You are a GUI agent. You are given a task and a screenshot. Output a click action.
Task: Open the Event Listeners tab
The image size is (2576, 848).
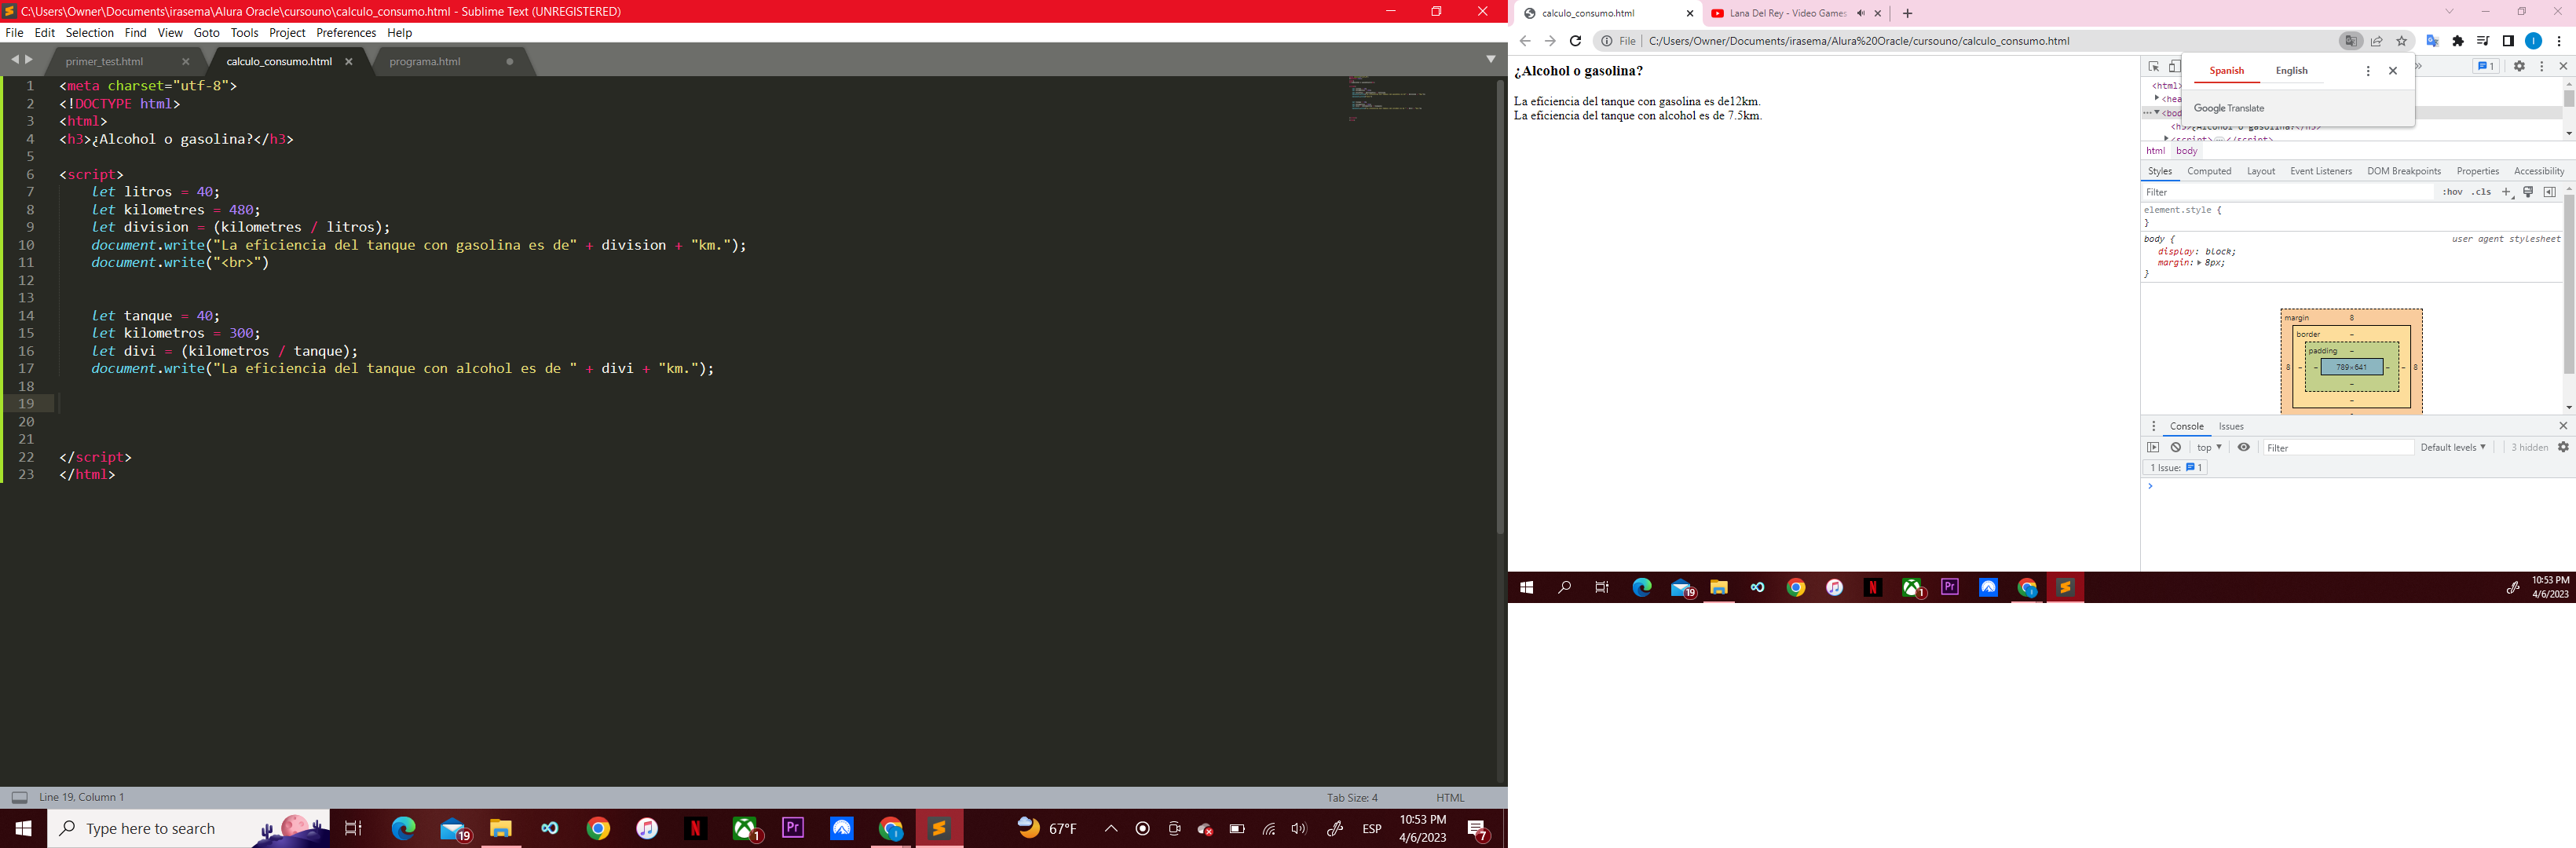pos(2321,171)
